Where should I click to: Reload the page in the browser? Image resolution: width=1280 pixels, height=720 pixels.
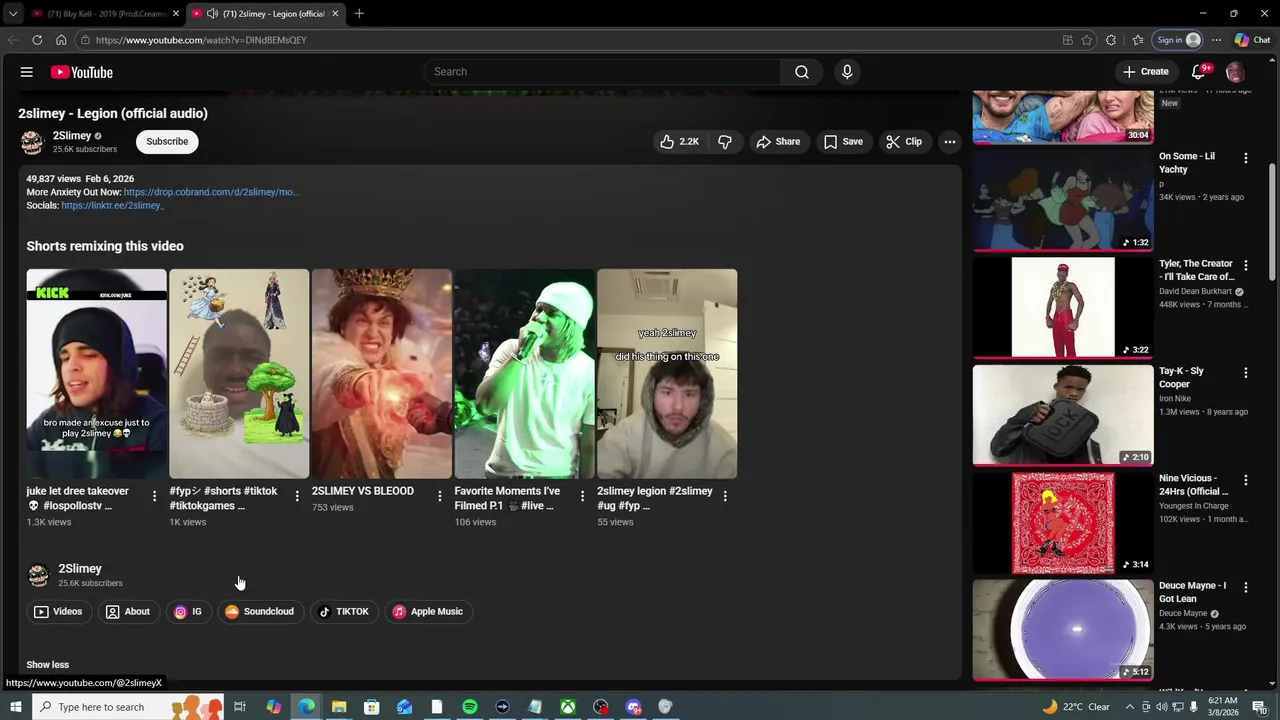point(37,40)
